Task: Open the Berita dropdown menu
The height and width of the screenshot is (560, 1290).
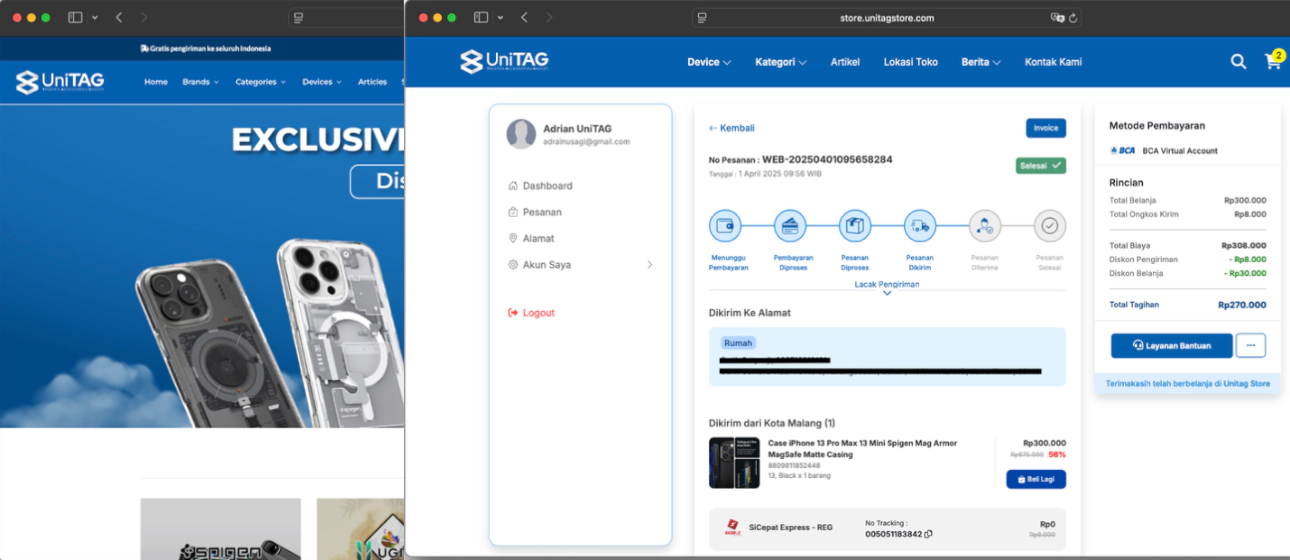Action: coord(981,62)
